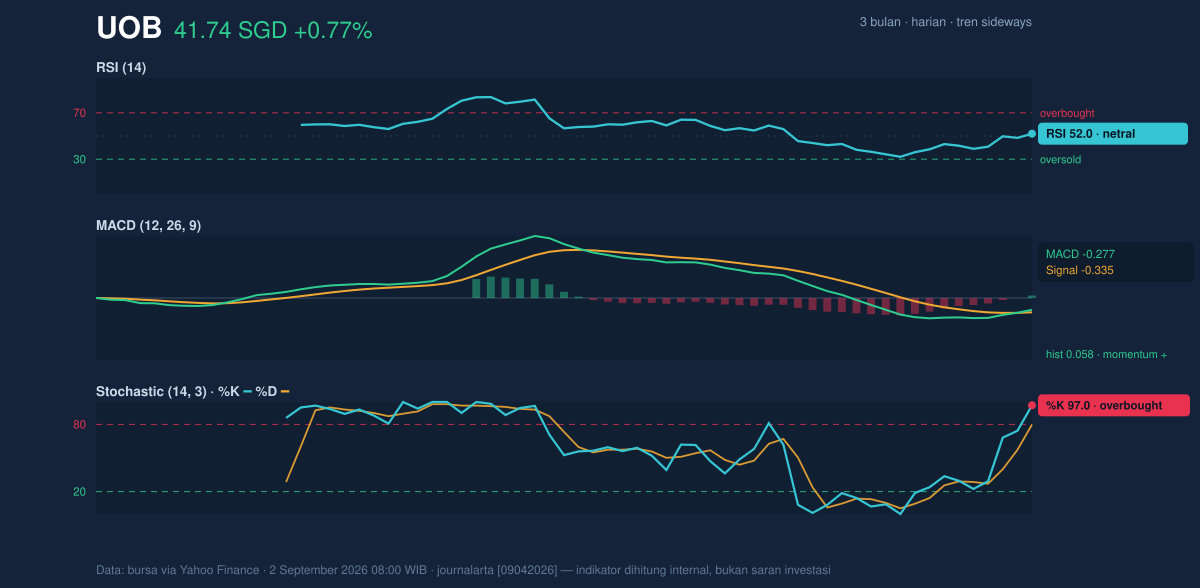Click the green 'oversold' label beside RSI
The width and height of the screenshot is (1200, 588).
1060,159
